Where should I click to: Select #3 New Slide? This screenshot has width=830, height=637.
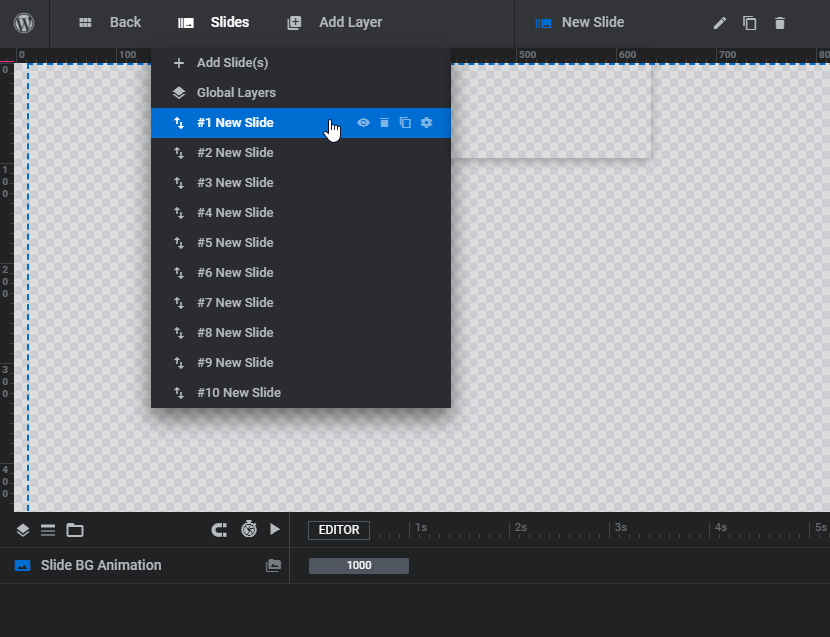[x=301, y=183]
